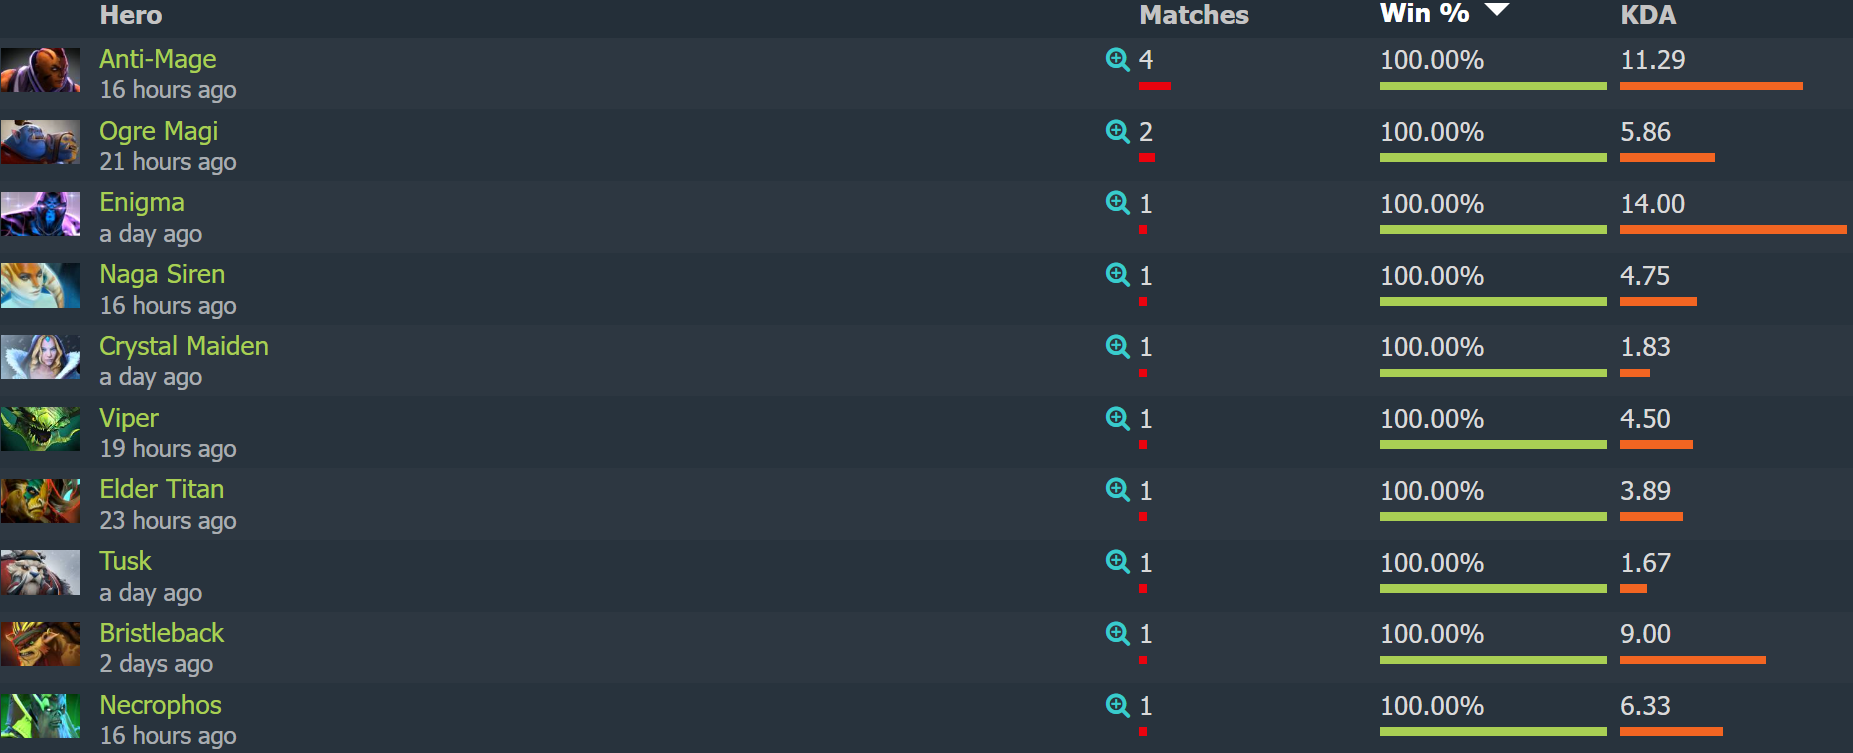The height and width of the screenshot is (753, 1853).
Task: Click the Naga Siren hero portrait
Action: [40, 285]
